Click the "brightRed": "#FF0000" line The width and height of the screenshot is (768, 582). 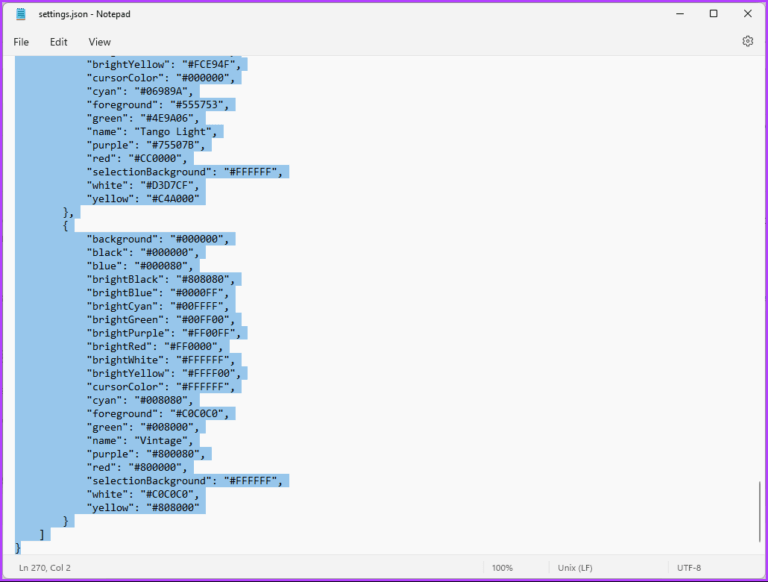(155, 347)
